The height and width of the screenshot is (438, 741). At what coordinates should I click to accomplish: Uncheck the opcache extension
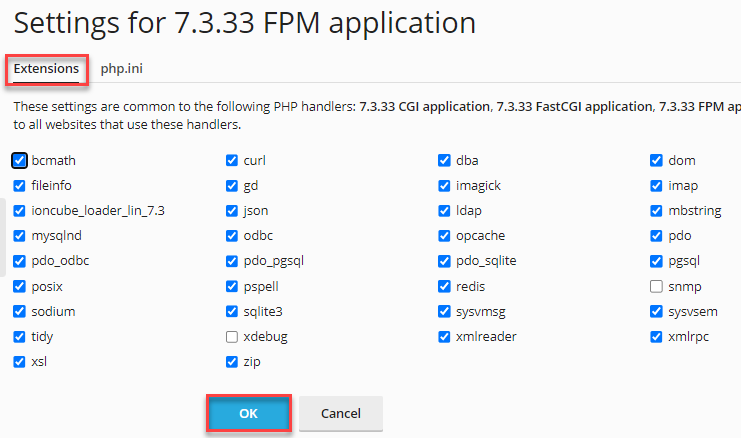point(444,236)
